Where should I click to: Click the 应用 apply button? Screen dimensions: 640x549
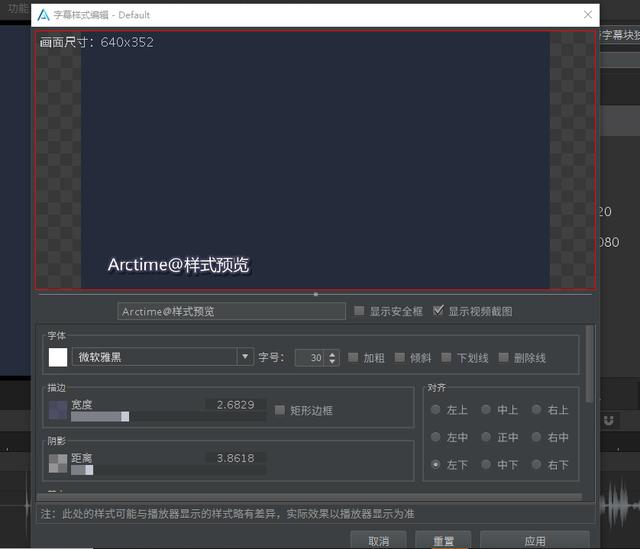coord(535,540)
